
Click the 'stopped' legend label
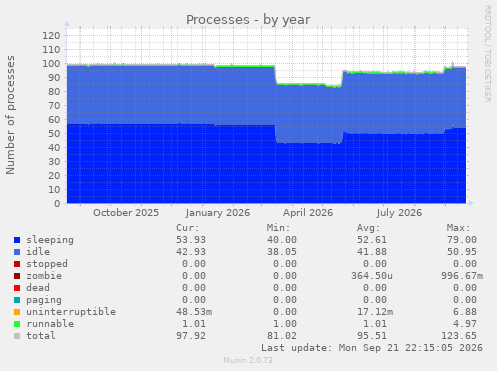click(47, 264)
